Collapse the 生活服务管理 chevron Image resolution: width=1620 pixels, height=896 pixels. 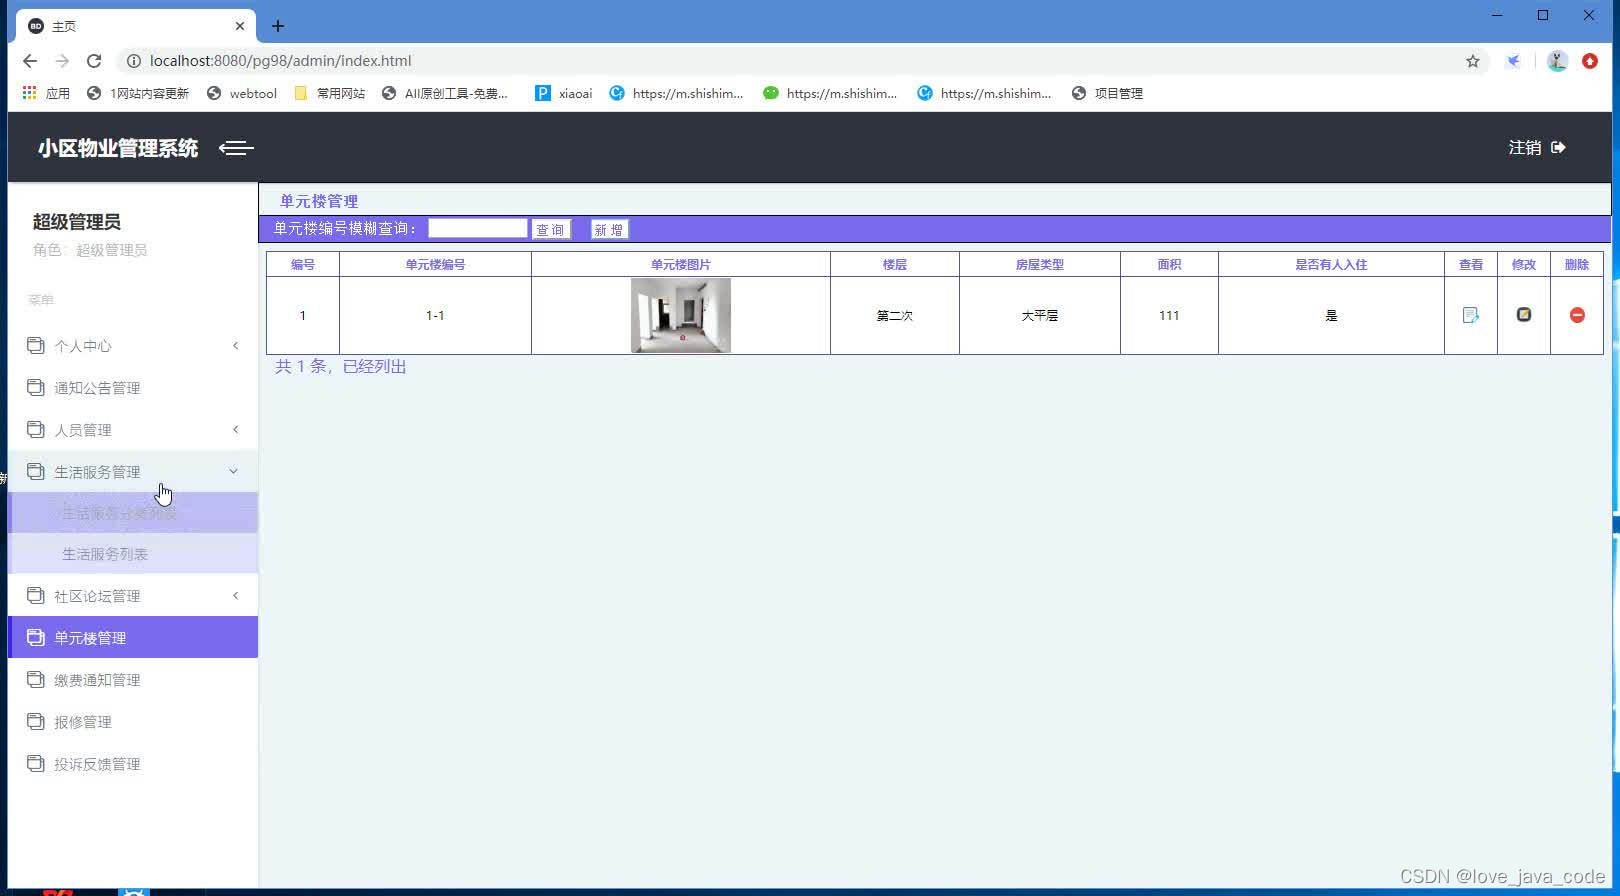(x=234, y=472)
